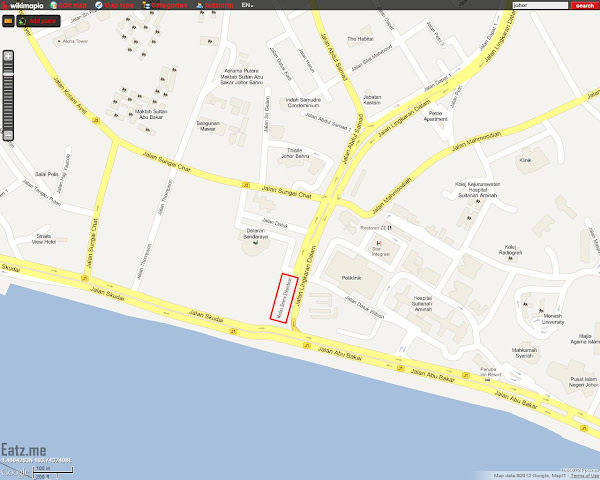The width and height of the screenshot is (600, 480).
Task: Click the red H hospital marker
Action: pos(379,243)
